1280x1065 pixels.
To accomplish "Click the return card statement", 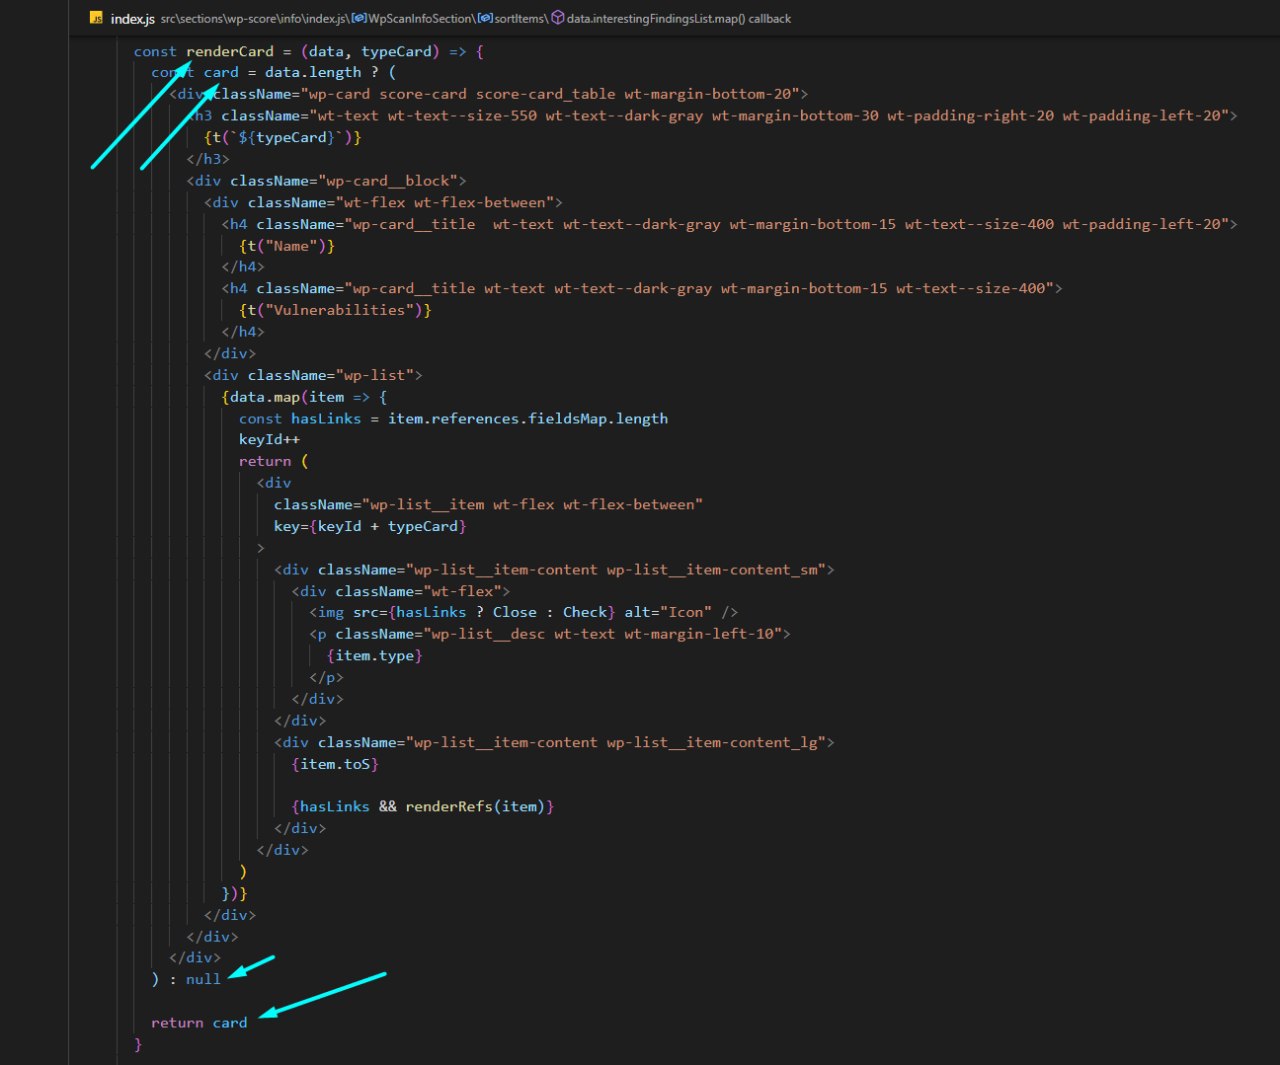I will click(x=199, y=1022).
